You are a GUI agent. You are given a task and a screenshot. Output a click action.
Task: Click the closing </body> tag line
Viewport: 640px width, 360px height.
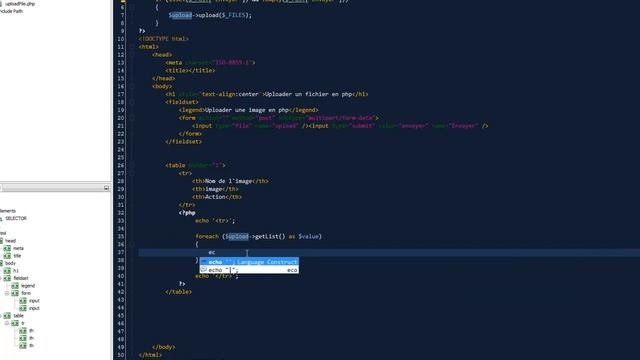(164, 347)
